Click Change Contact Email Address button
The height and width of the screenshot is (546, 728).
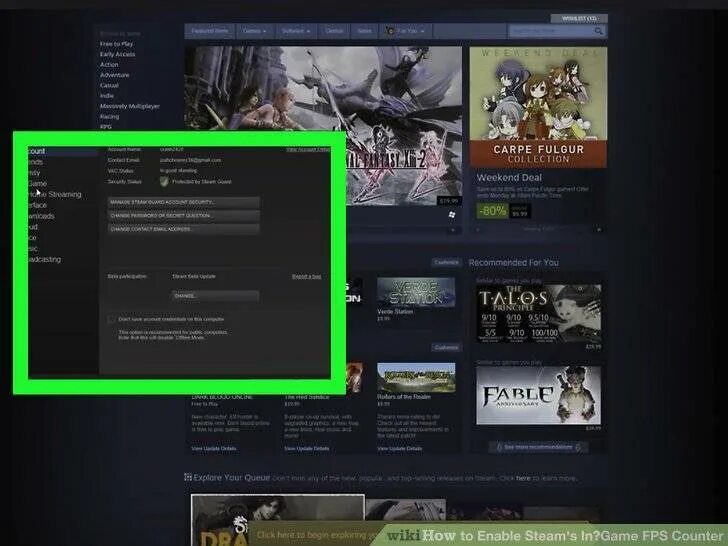tap(183, 229)
